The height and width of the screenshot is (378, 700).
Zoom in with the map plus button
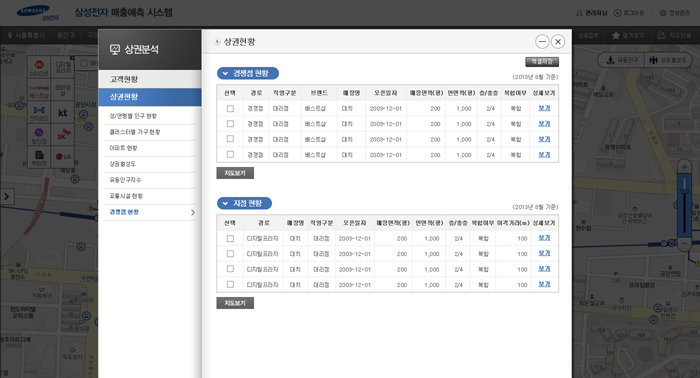684,167
